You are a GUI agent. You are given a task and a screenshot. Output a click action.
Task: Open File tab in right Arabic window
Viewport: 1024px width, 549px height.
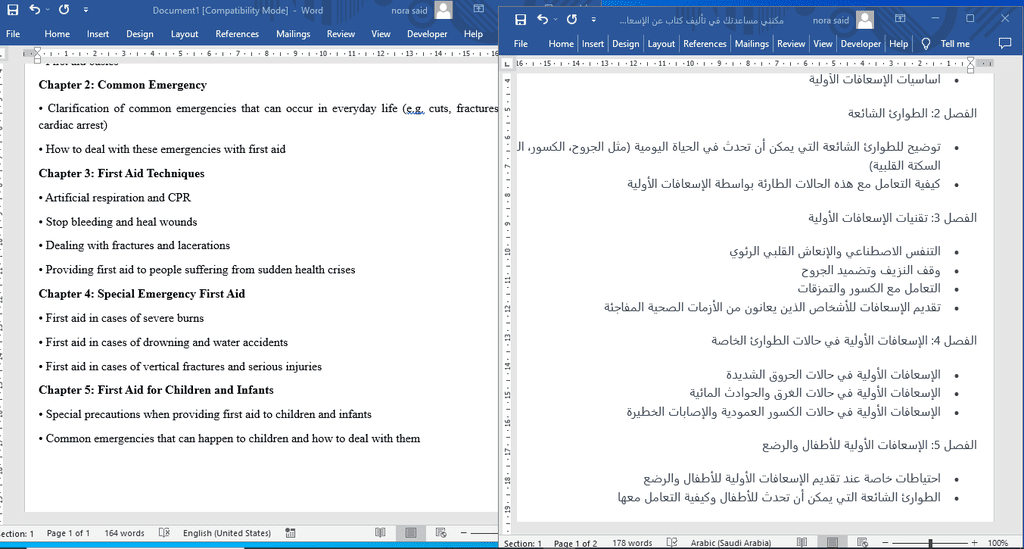[520, 44]
